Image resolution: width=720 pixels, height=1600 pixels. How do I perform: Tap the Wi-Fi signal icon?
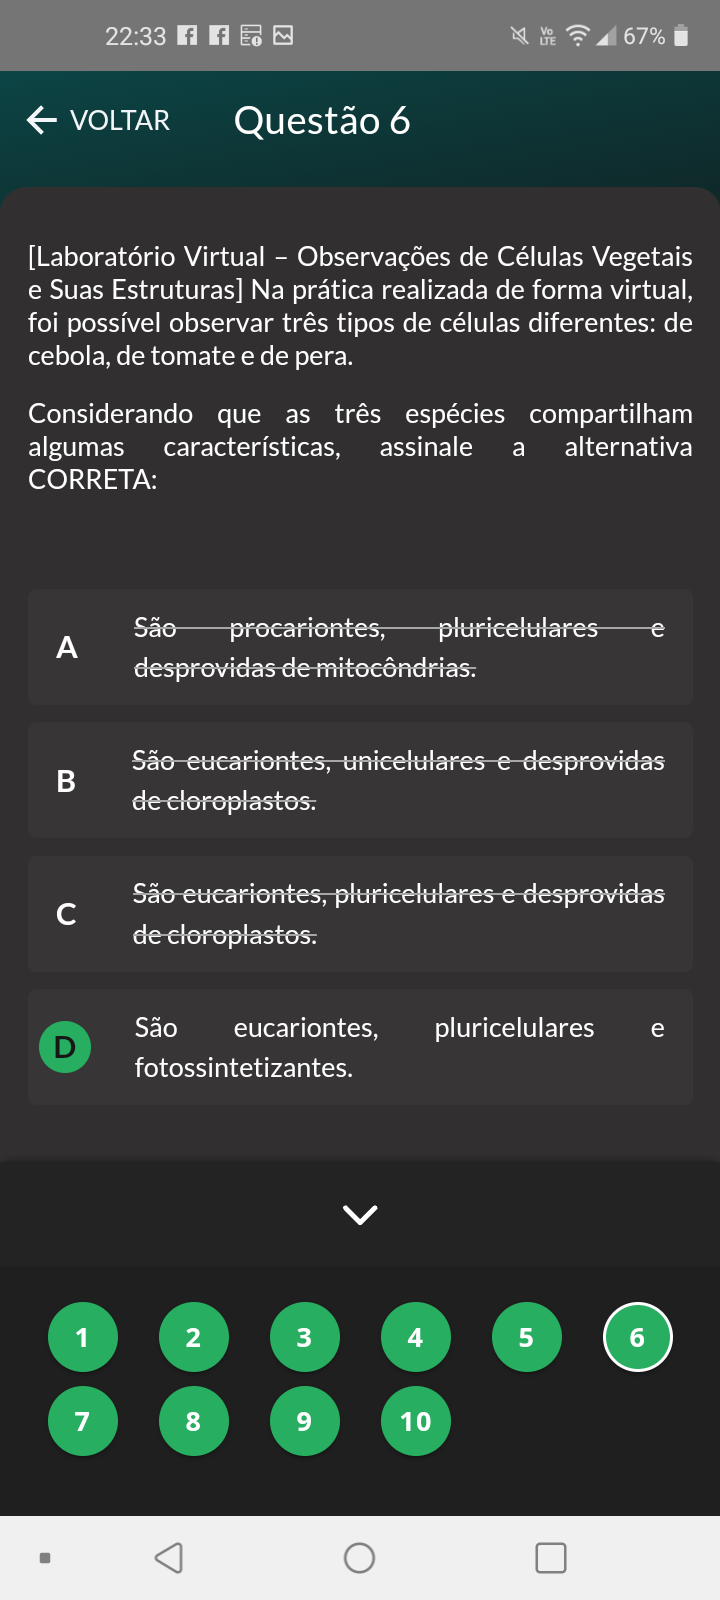pyautogui.click(x=577, y=36)
